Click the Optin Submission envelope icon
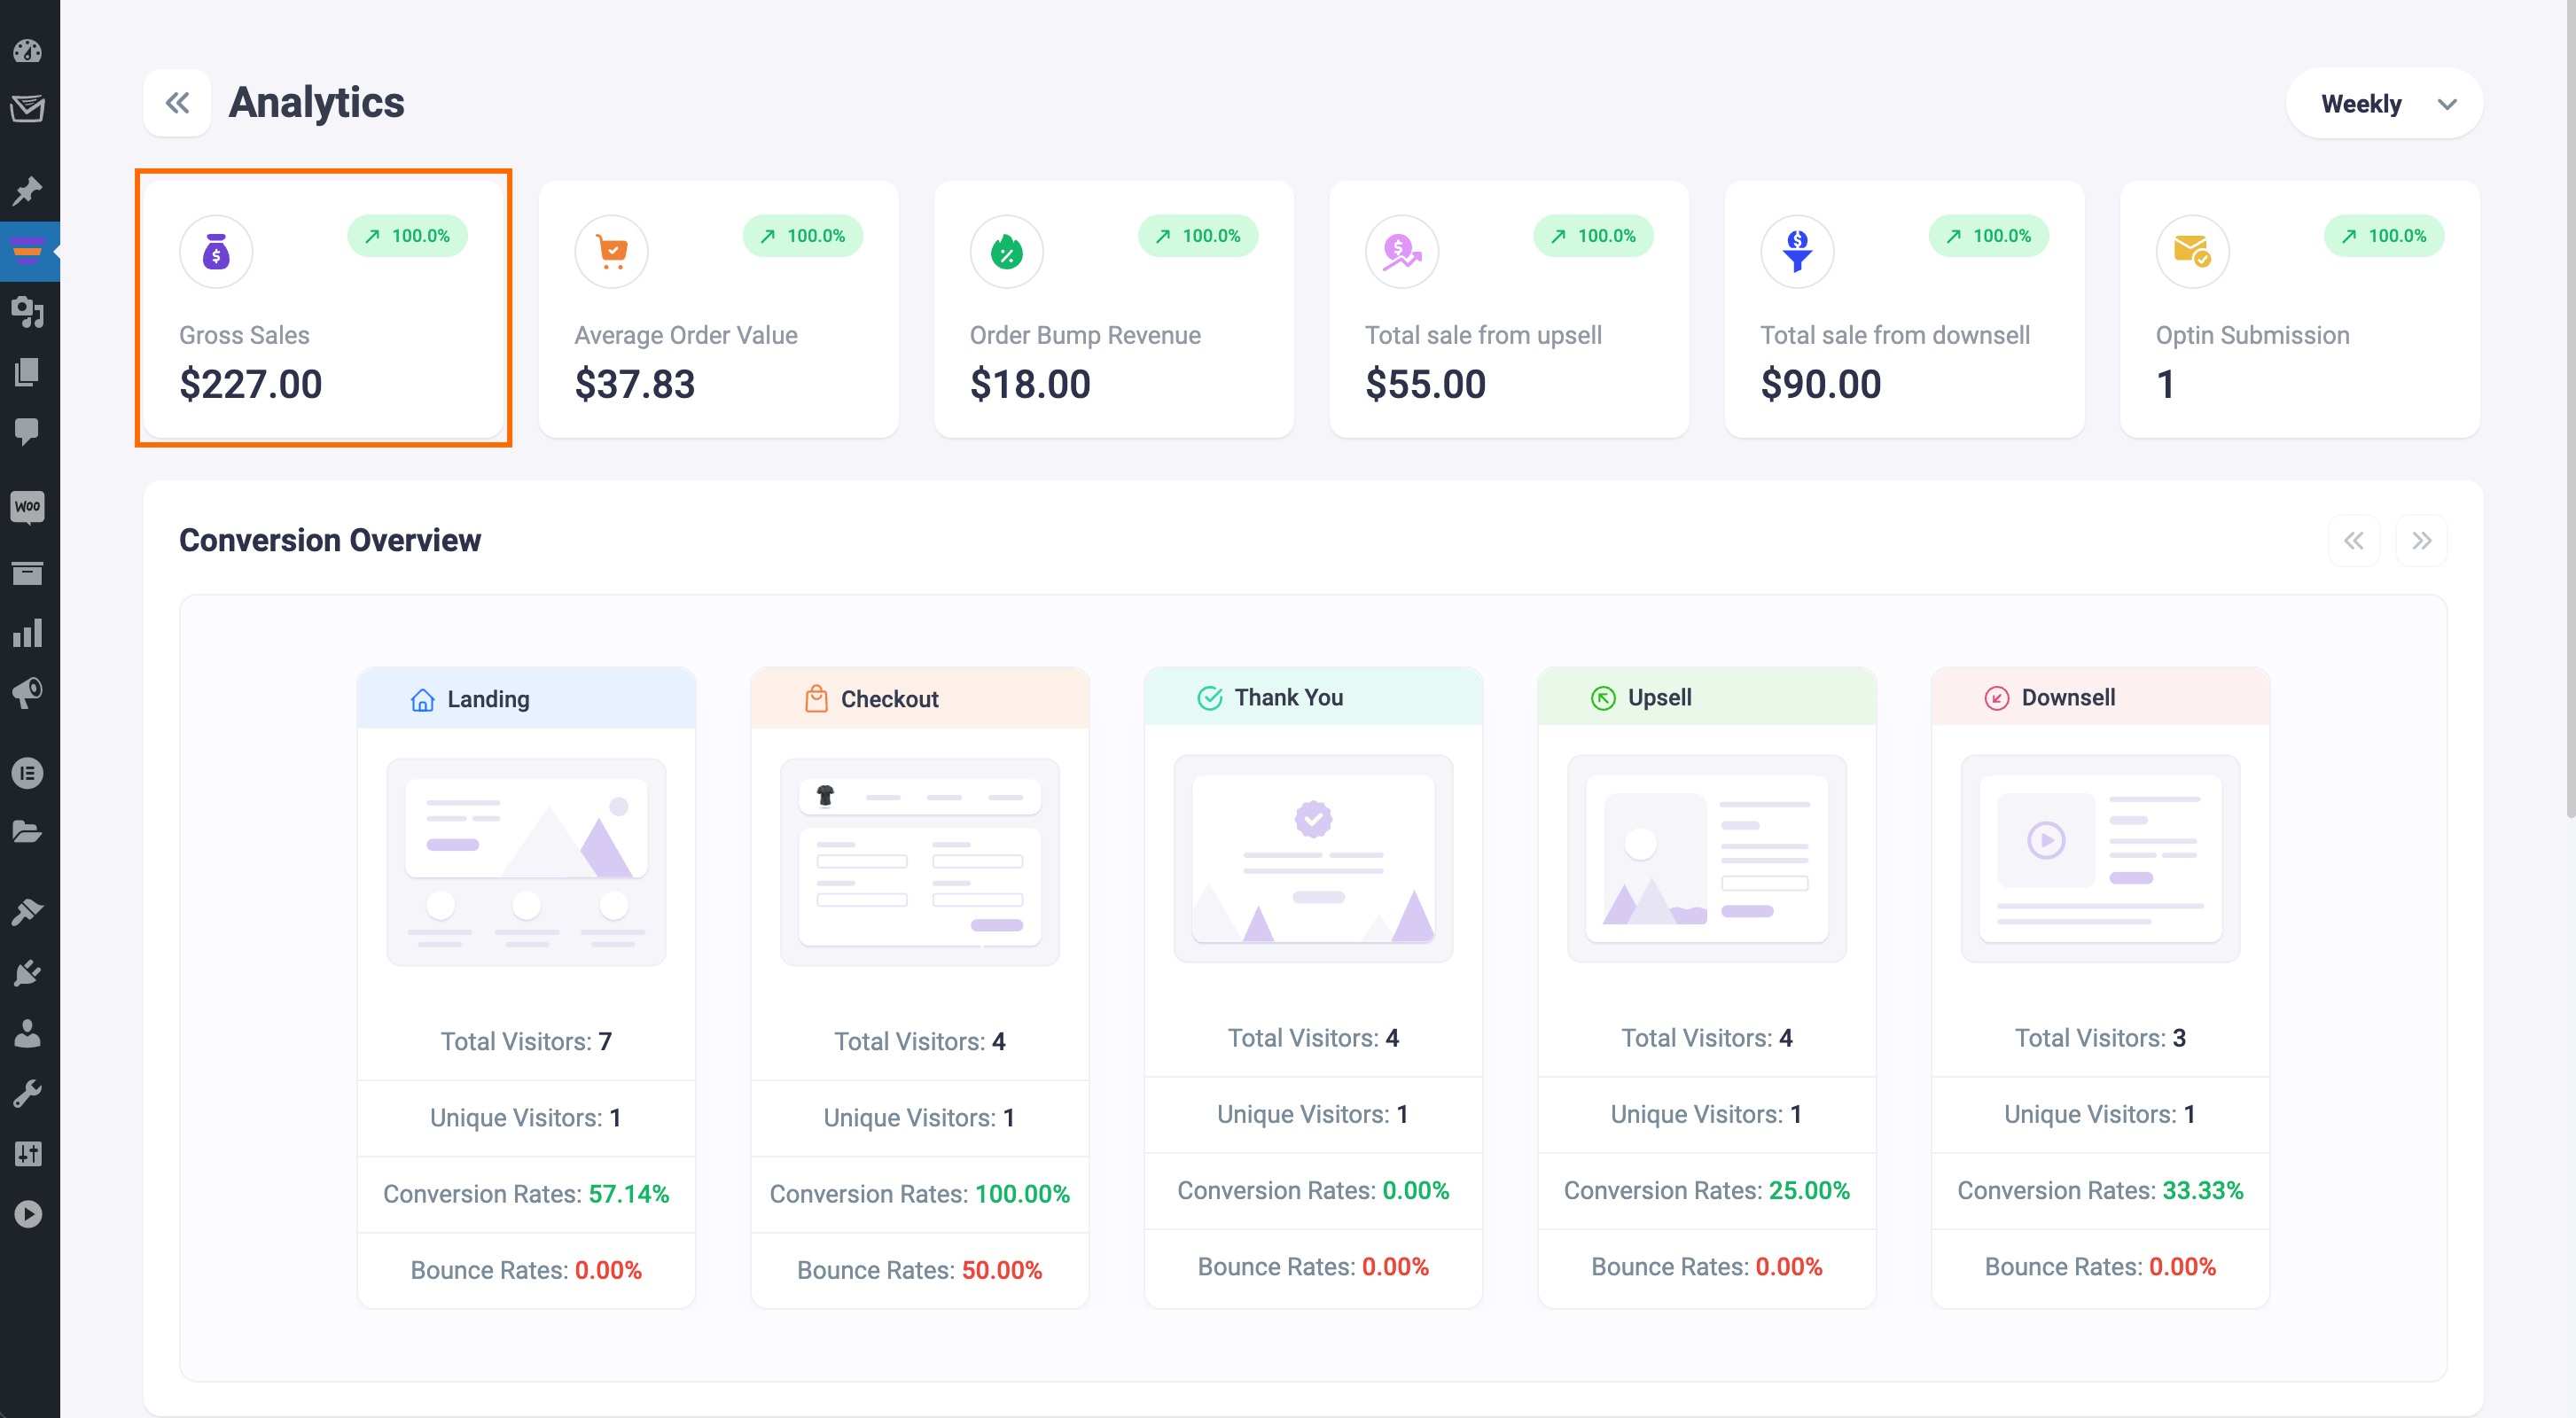2576x1418 pixels. click(x=2192, y=252)
